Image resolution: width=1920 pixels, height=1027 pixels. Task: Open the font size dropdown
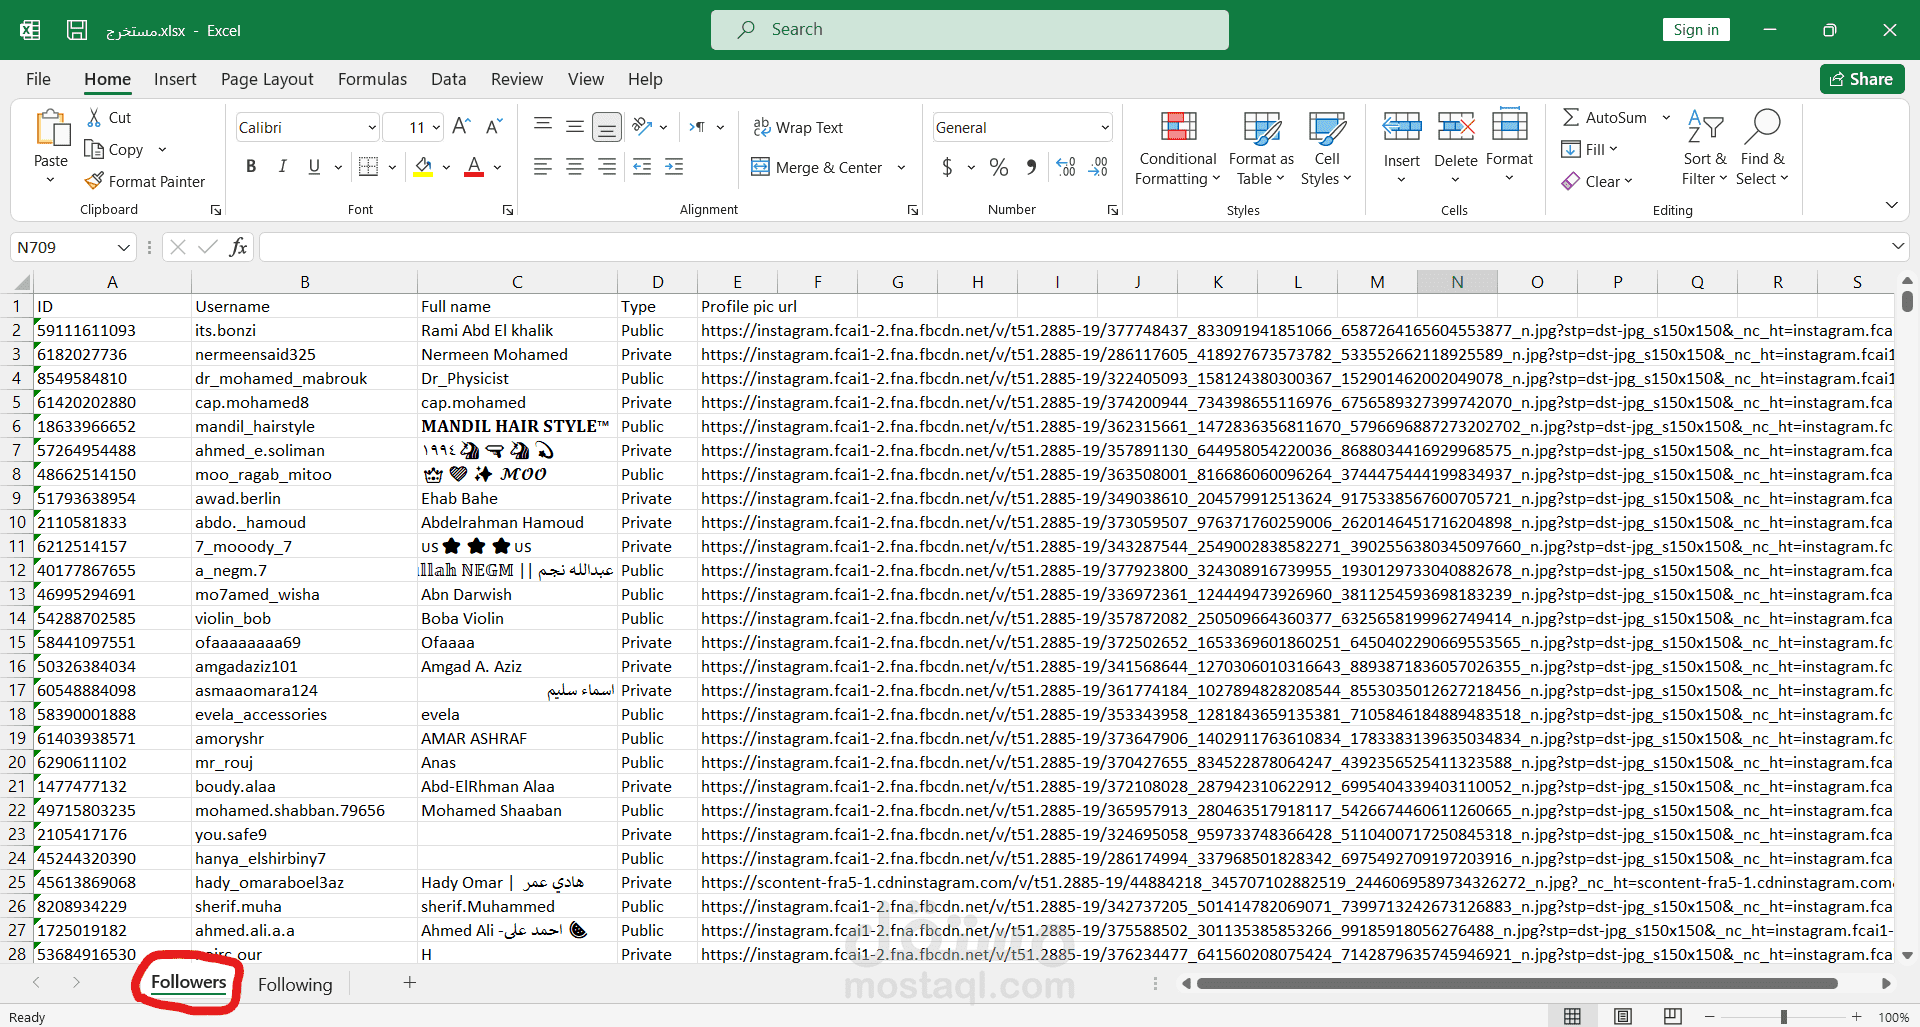coord(436,128)
